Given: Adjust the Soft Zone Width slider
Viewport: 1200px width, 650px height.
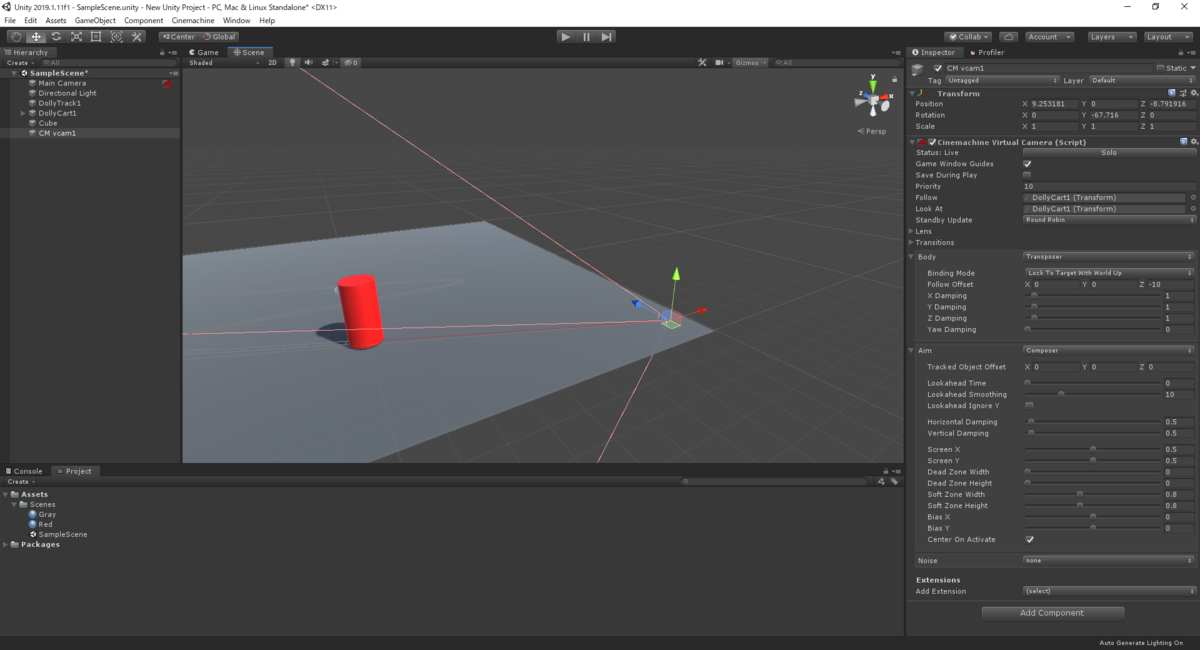Looking at the screenshot, I should pyautogui.click(x=1092, y=494).
